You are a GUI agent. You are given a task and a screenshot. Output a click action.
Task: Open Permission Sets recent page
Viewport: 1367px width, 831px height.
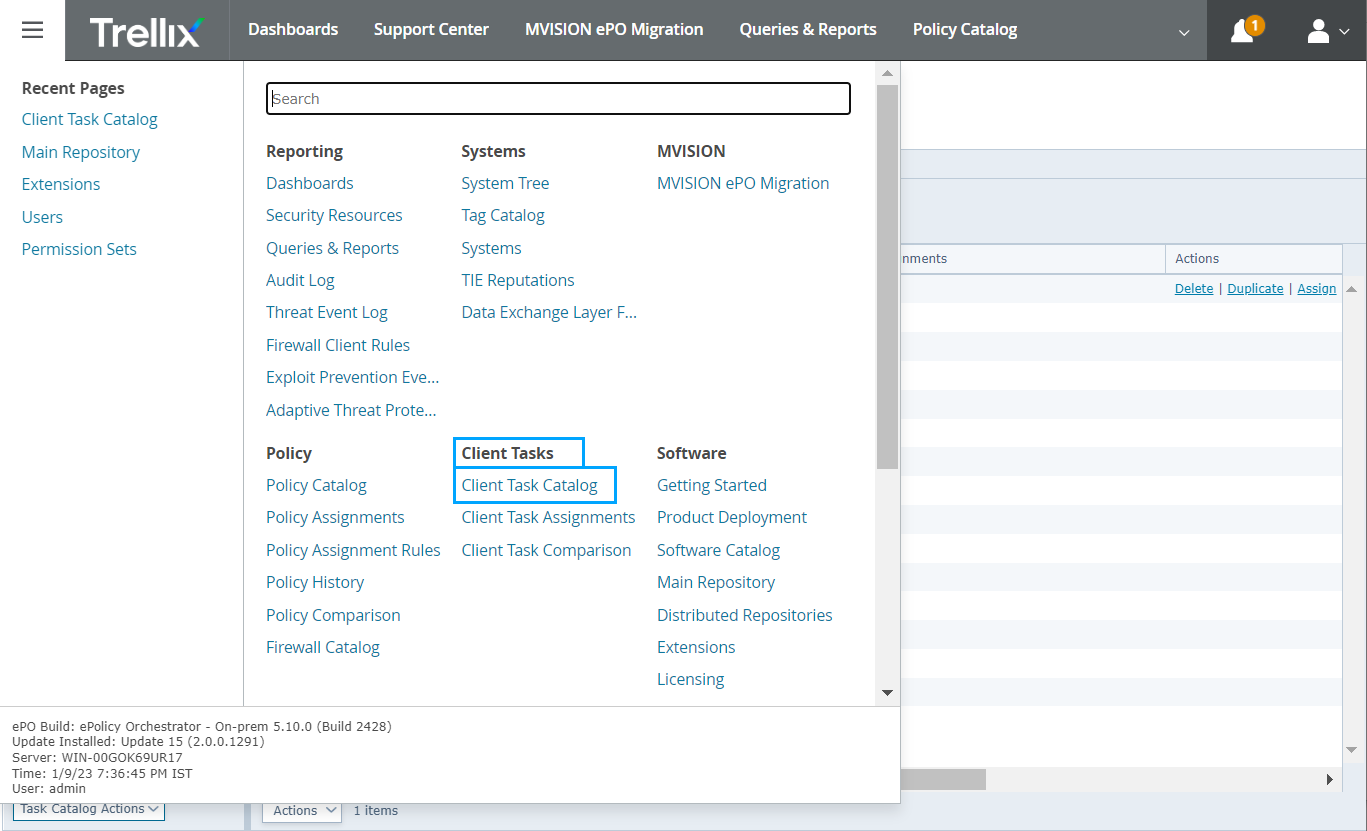coord(79,249)
